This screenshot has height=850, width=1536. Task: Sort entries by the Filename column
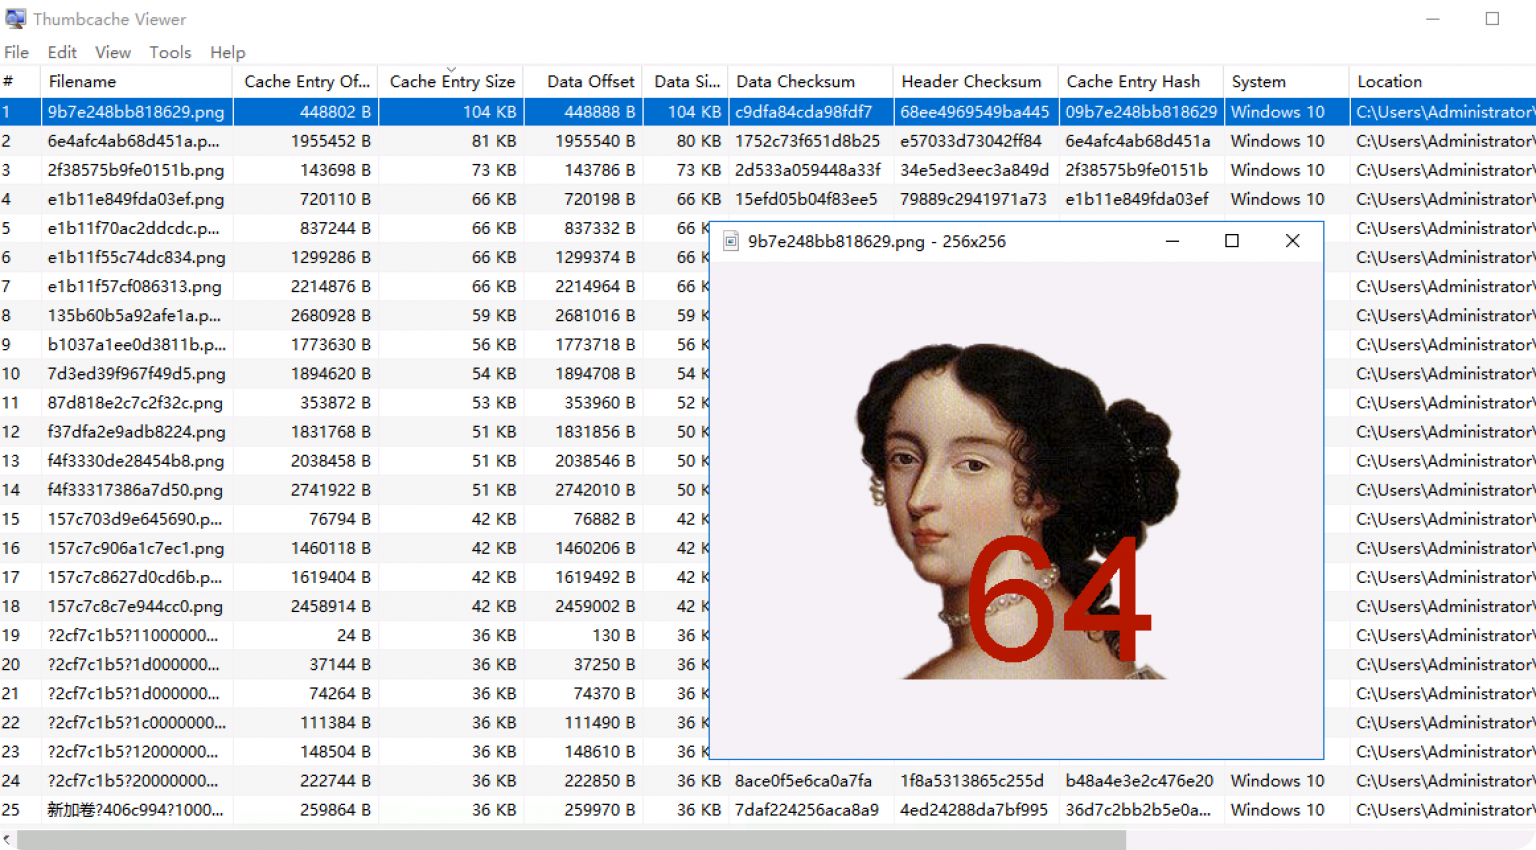point(83,81)
